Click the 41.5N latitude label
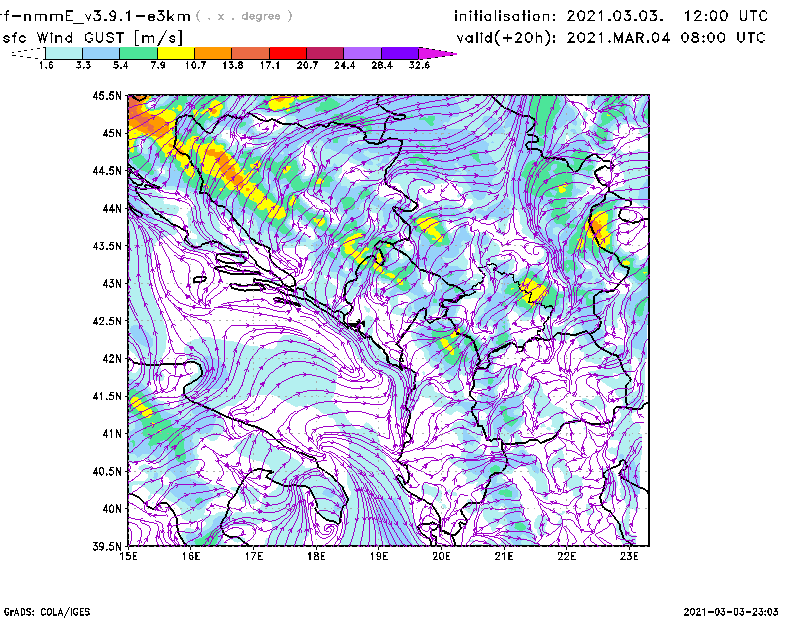800x618 pixels. click(107, 396)
